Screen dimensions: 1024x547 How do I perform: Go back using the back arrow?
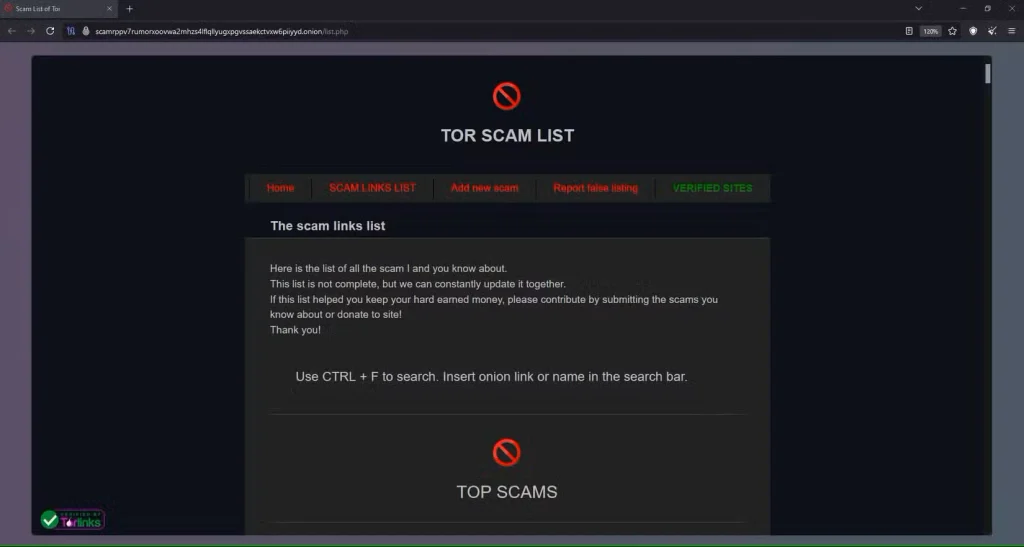pos(12,31)
